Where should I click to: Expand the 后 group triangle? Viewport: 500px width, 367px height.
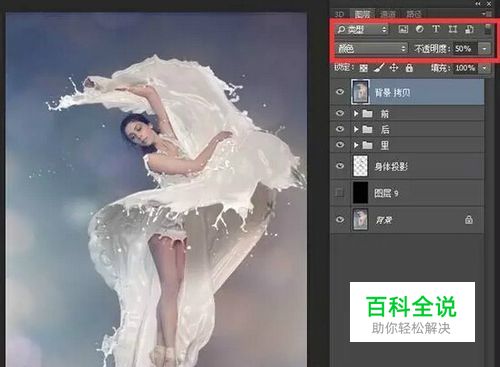click(356, 129)
